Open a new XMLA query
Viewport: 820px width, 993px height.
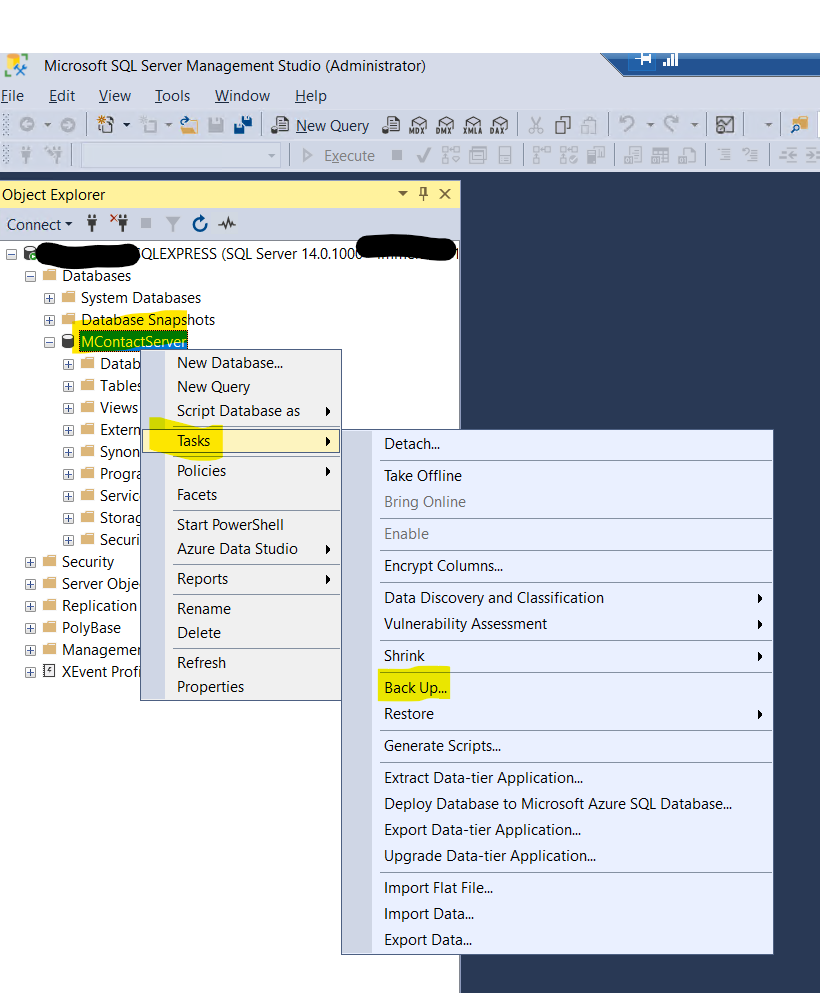click(x=472, y=125)
